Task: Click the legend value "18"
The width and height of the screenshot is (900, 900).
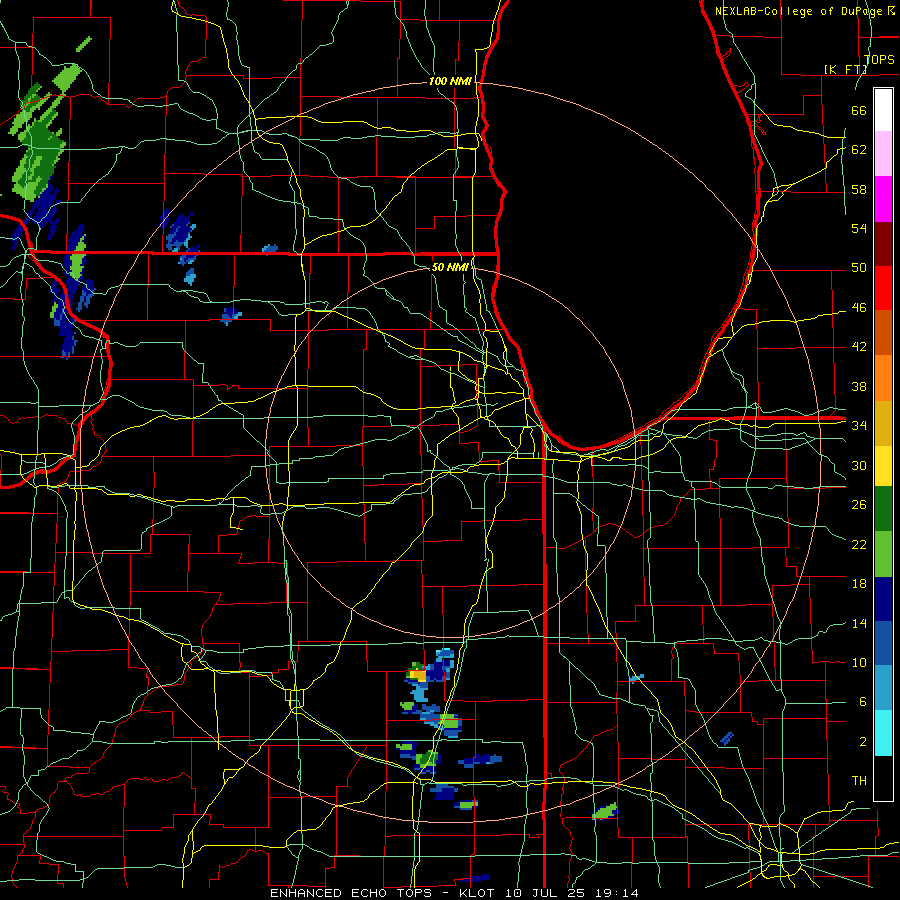Action: [x=859, y=584]
